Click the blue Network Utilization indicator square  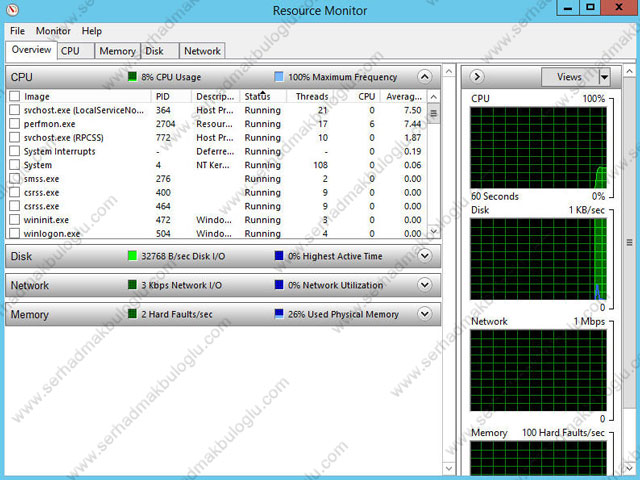279,285
